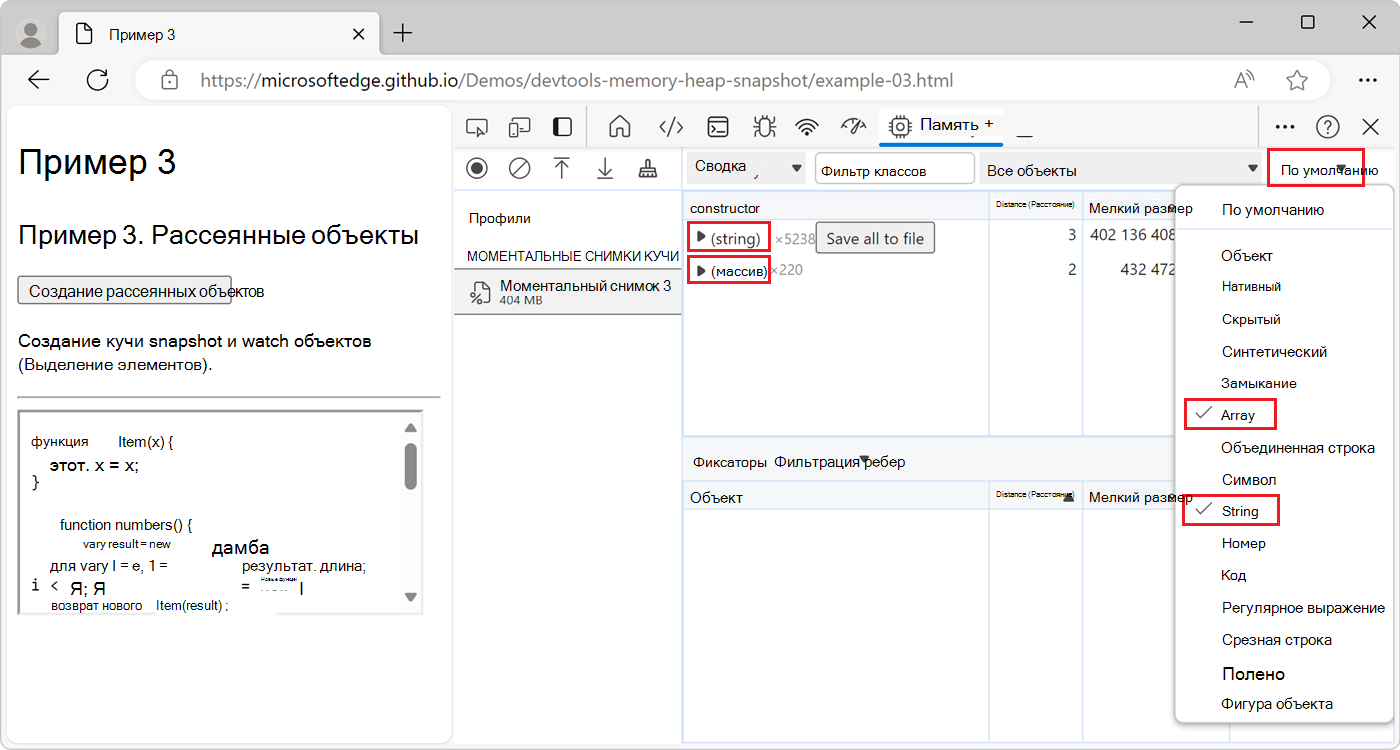Screen dimensions: 1400x750
Task: Open the Elements tool icon
Action: [x=671, y=127]
